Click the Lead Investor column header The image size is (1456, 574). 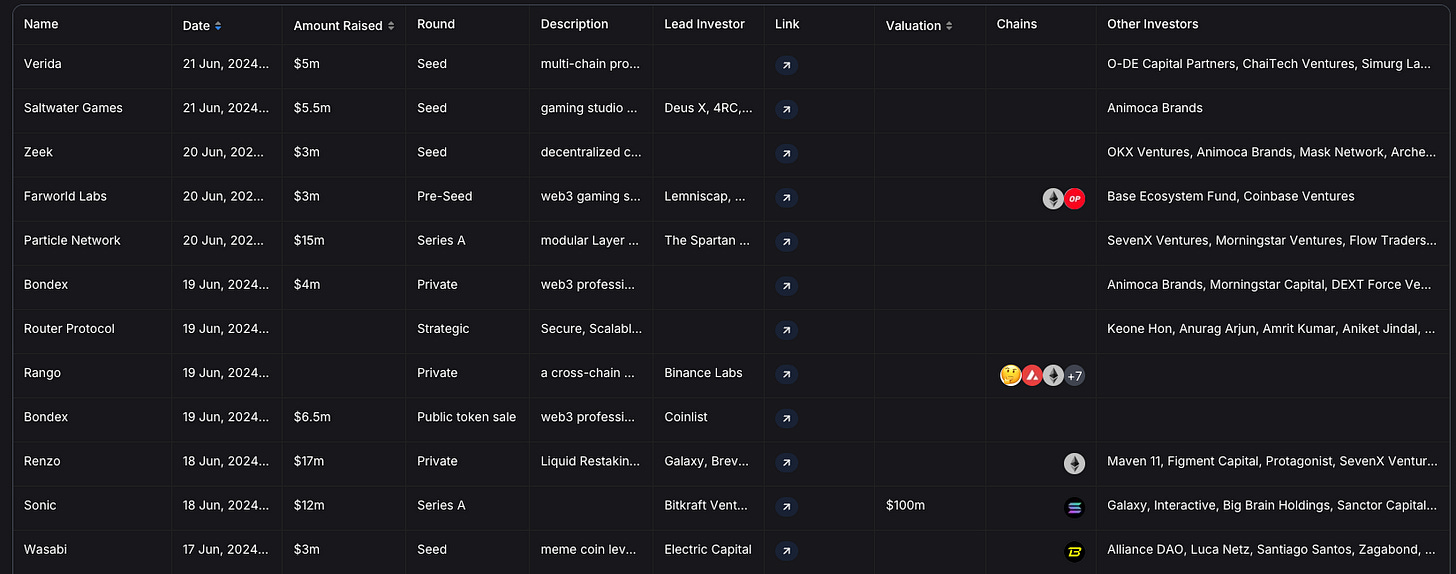coord(705,24)
